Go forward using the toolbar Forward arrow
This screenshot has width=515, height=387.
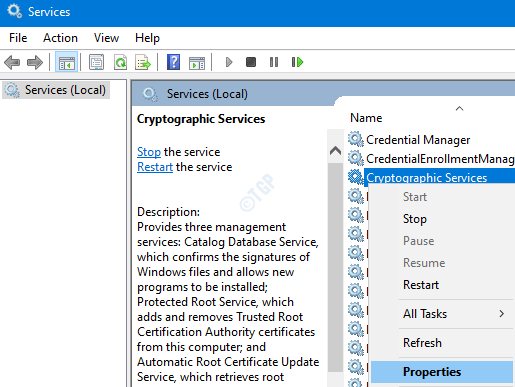click(35, 62)
